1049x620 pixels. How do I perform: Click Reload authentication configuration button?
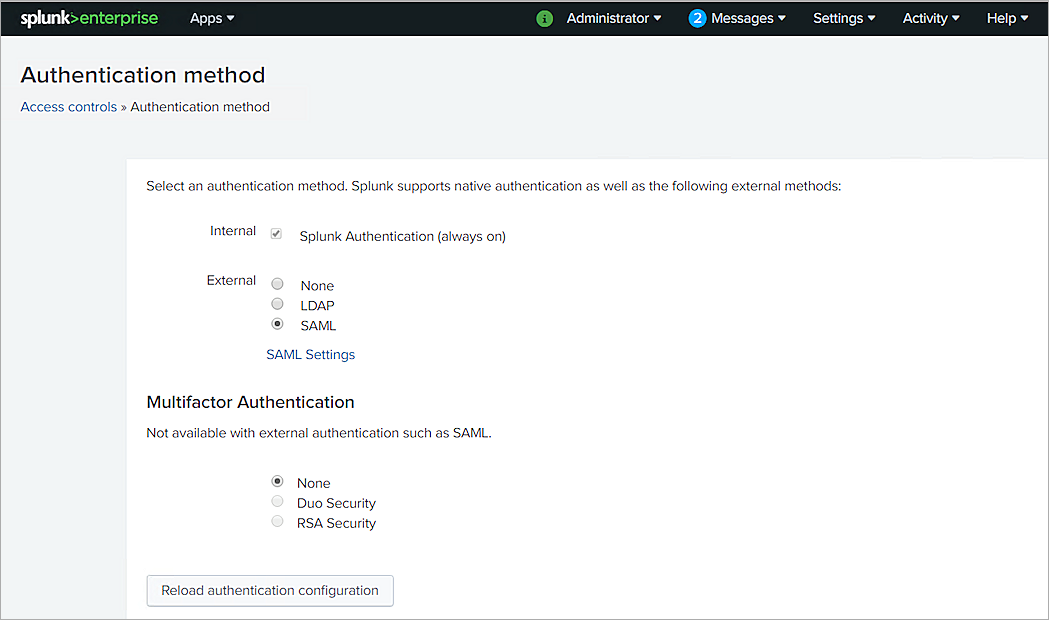coord(270,590)
